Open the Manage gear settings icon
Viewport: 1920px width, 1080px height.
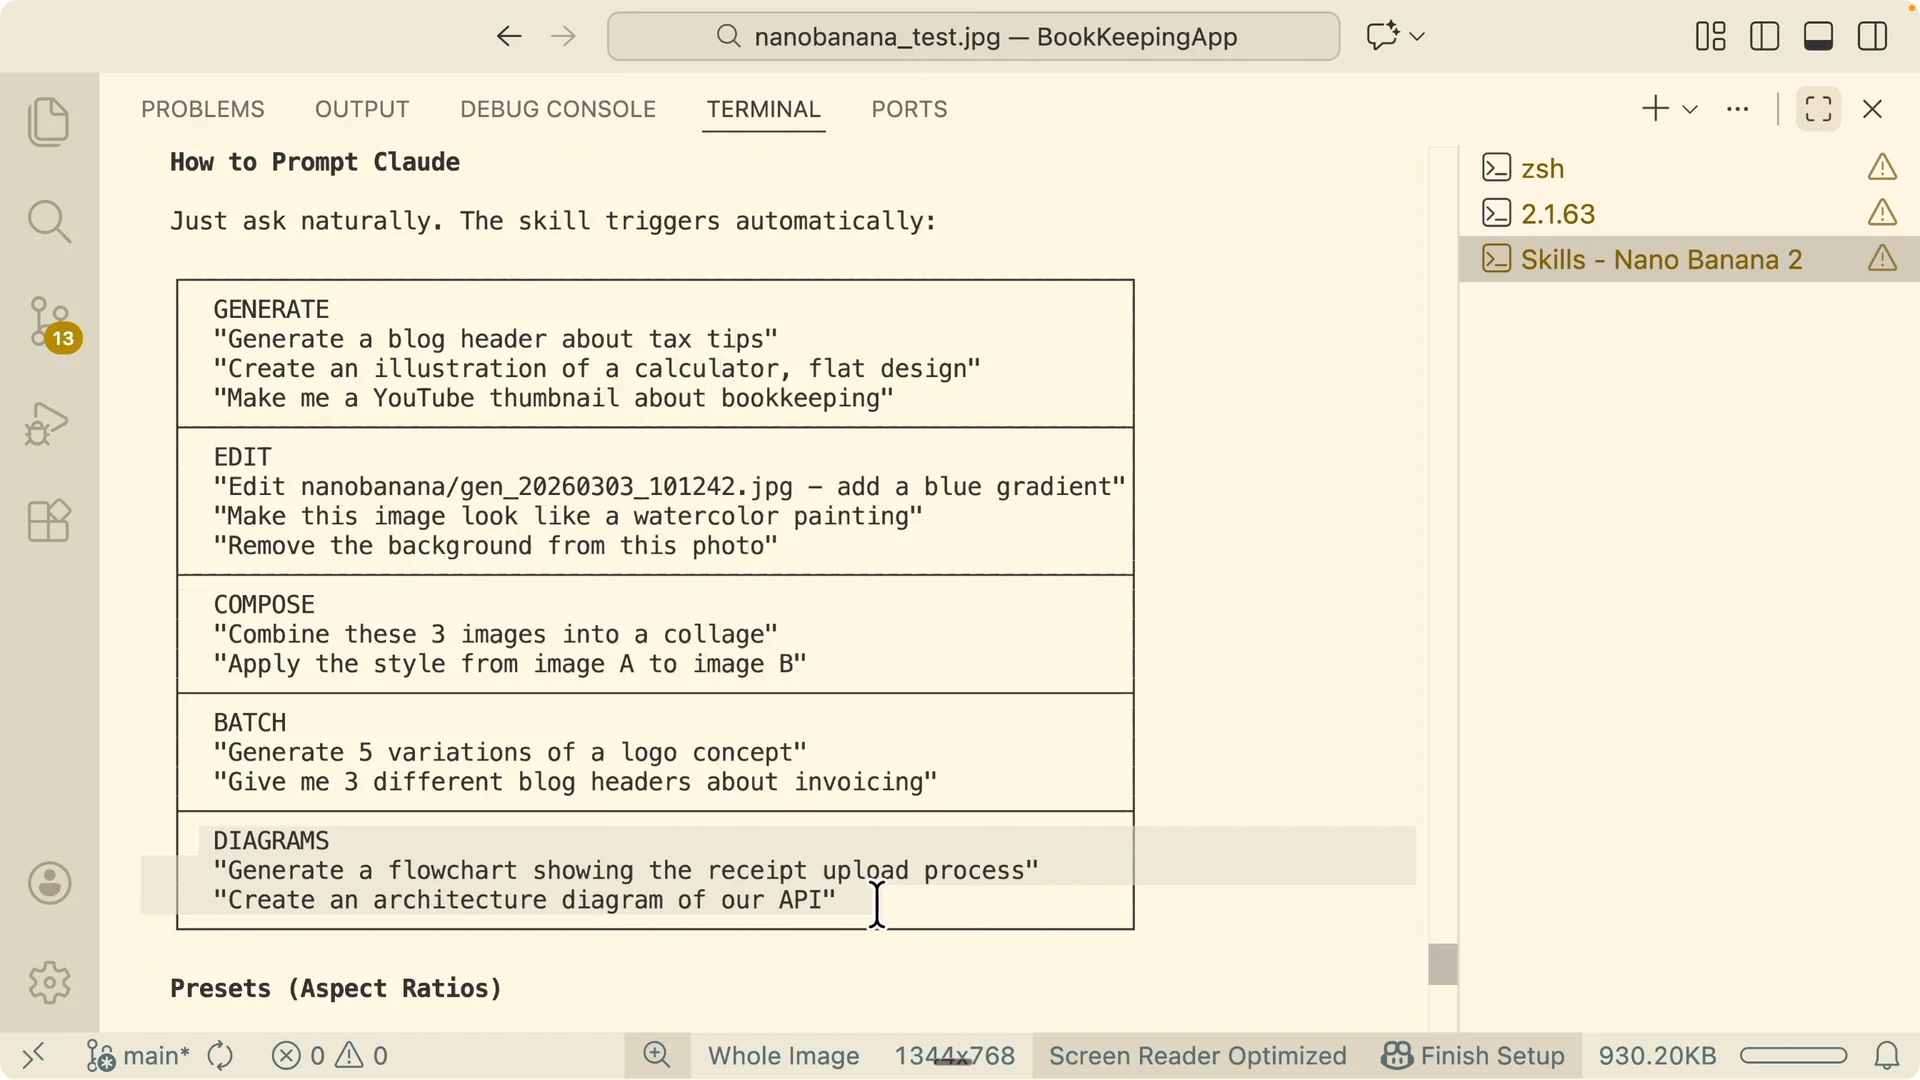click(x=49, y=983)
